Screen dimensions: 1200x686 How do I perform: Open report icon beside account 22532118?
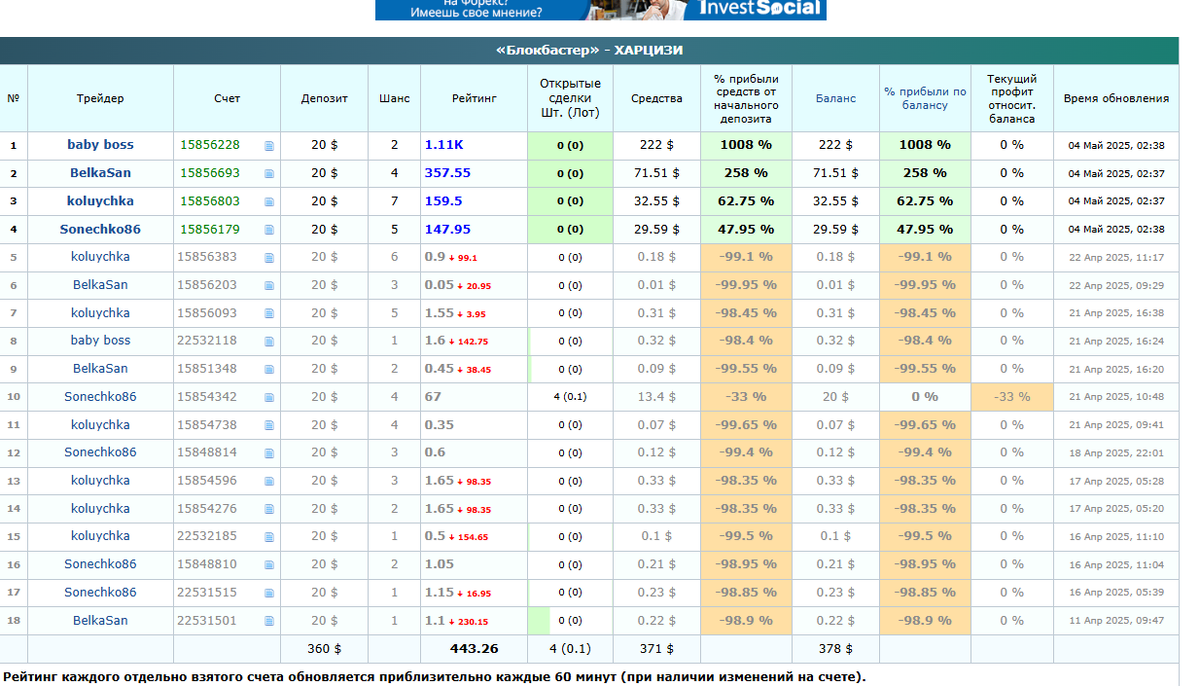click(269, 342)
